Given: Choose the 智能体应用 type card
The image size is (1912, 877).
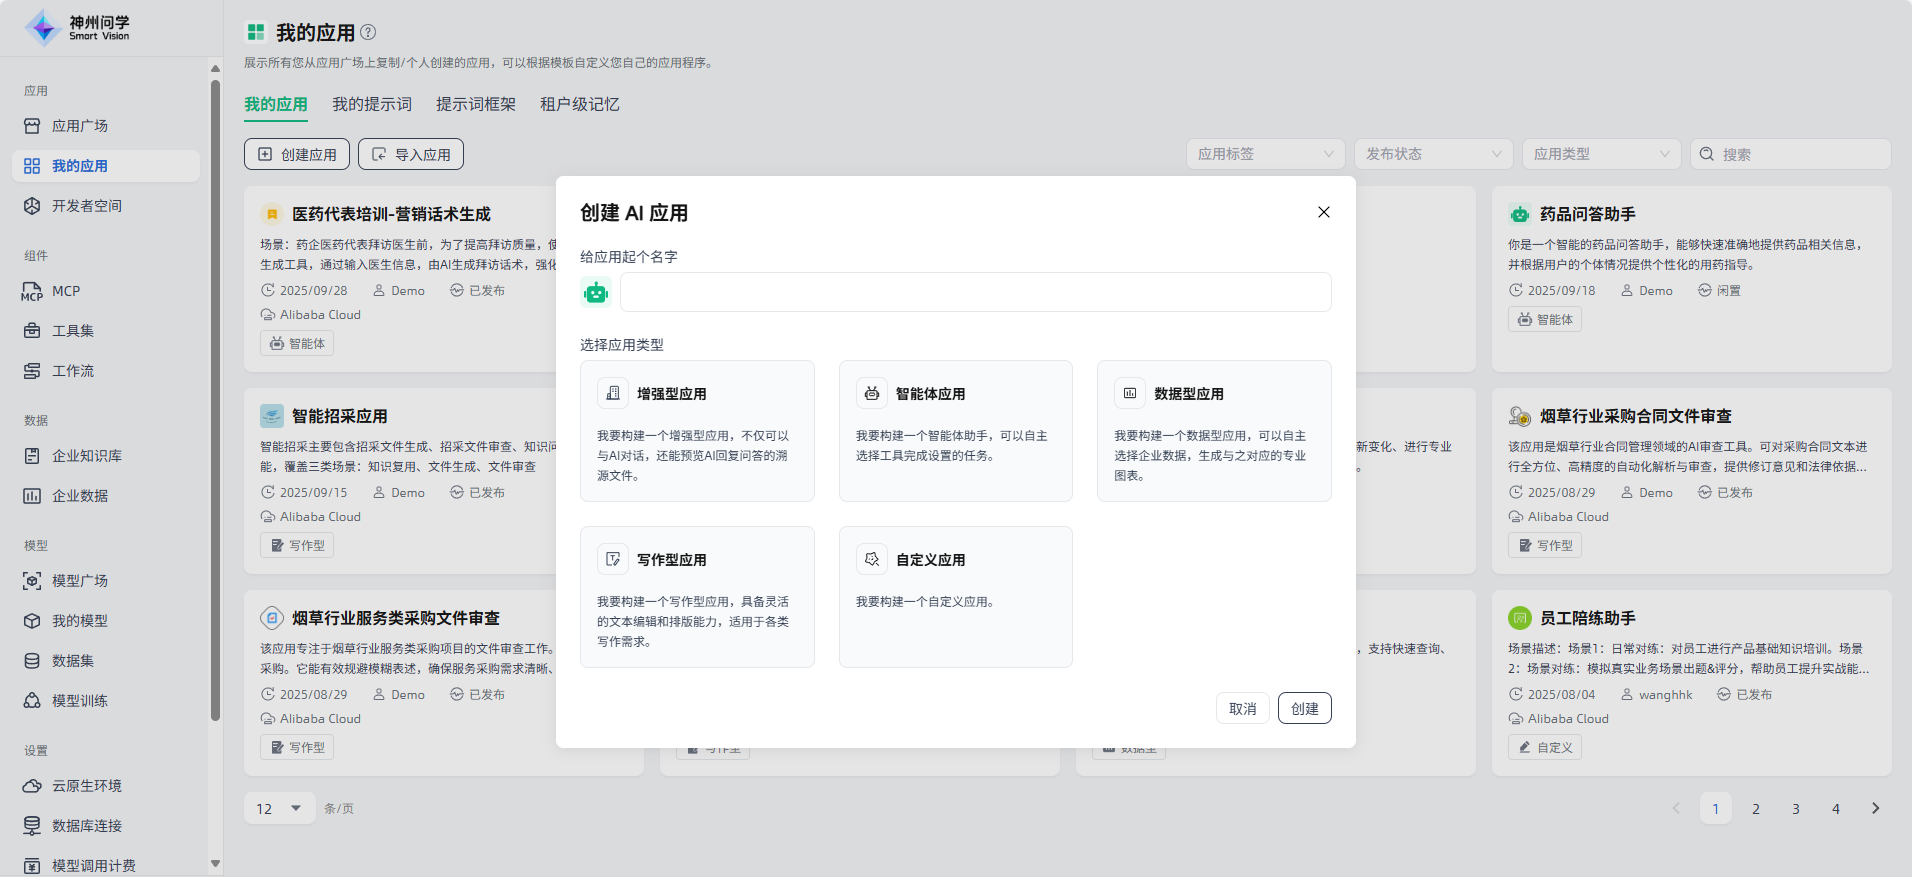Looking at the screenshot, I should pos(955,431).
